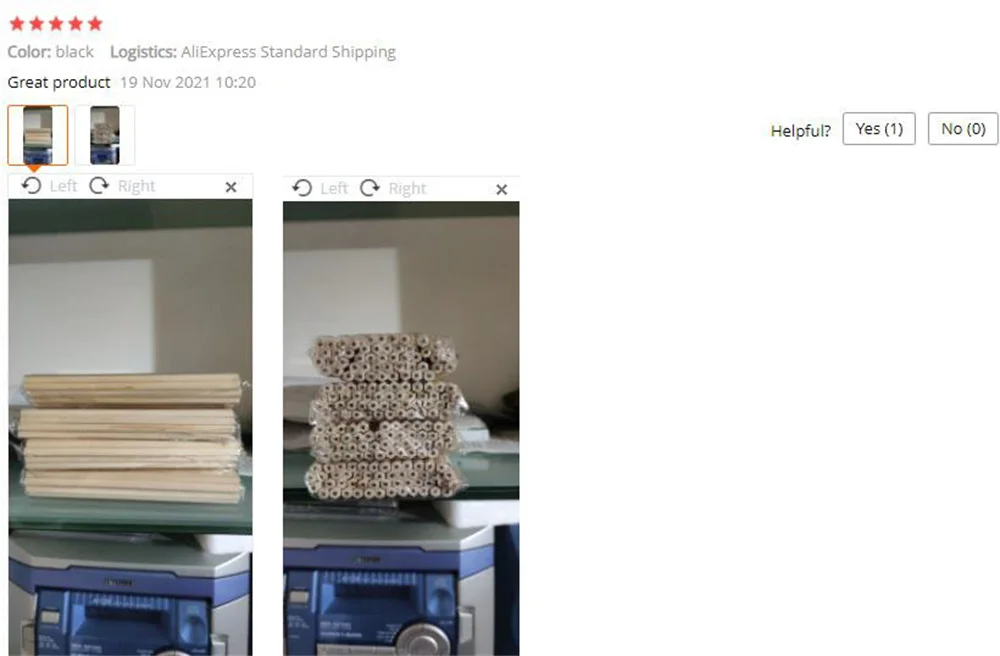Viewport: 1000px width, 656px height.
Task: Click the five-star rating icons
Action: 56,24
